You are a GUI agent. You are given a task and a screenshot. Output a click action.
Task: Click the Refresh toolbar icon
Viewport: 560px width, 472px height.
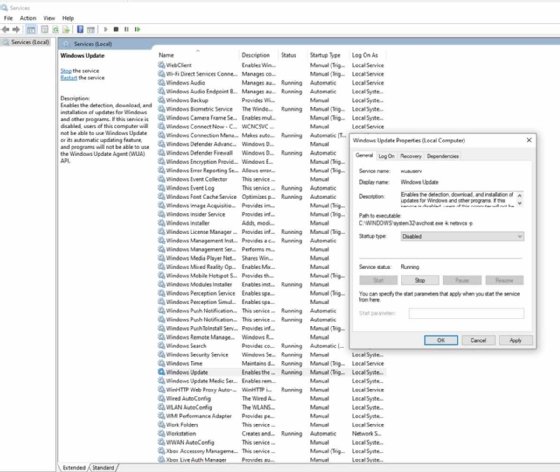click(55, 29)
